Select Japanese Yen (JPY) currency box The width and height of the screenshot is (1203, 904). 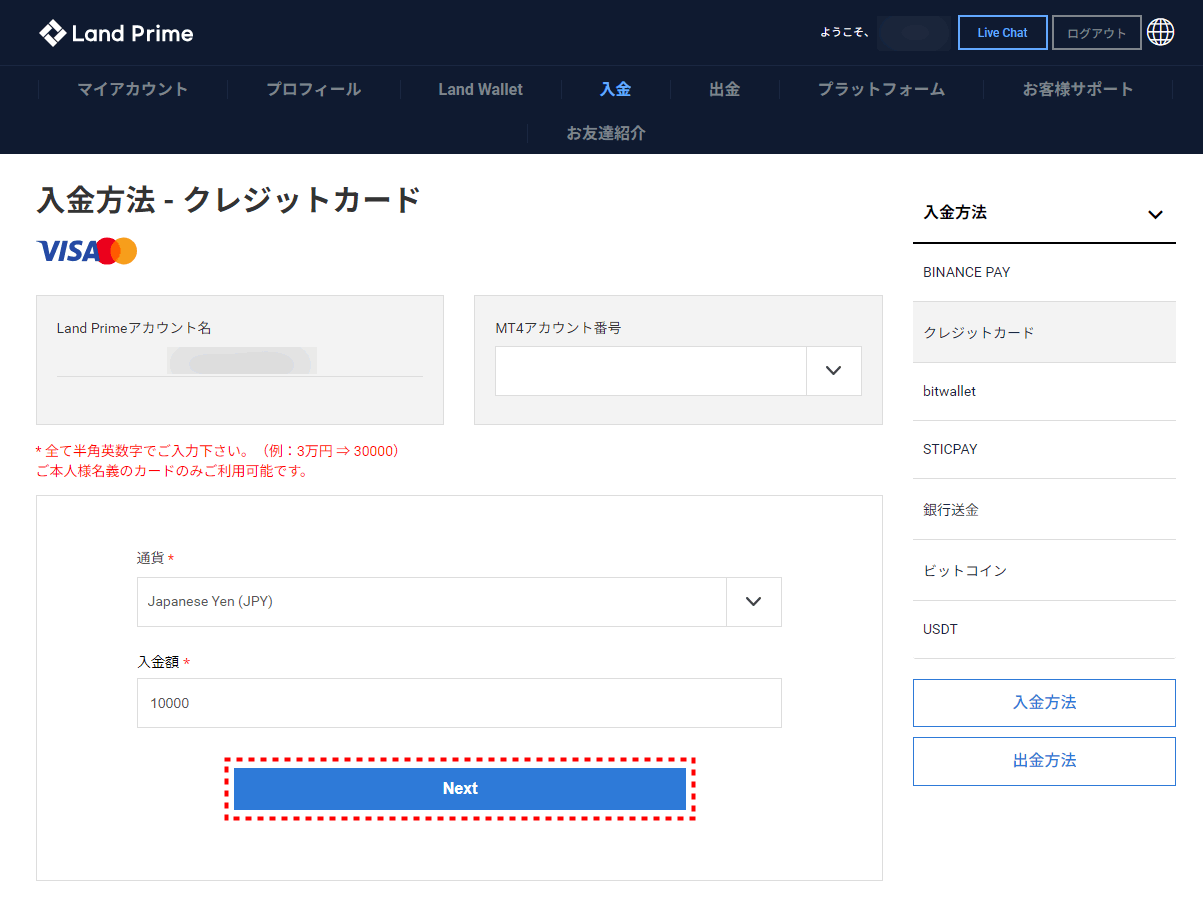[x=432, y=602]
